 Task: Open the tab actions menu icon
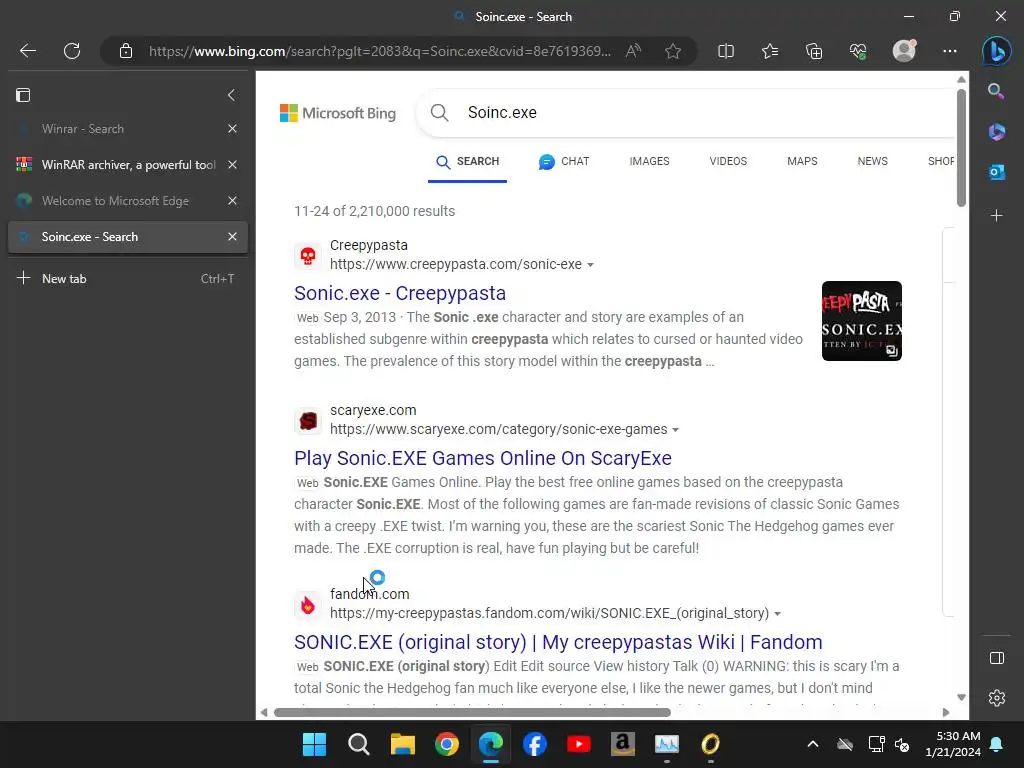(x=23, y=95)
